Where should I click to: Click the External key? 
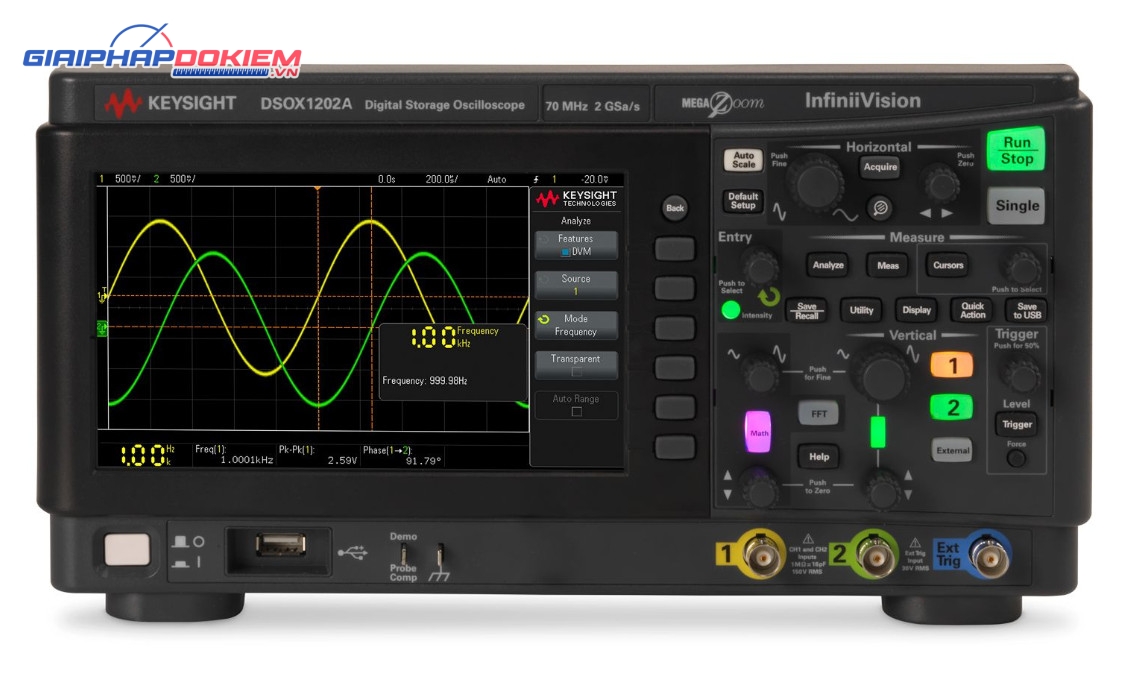pyautogui.click(x=952, y=450)
